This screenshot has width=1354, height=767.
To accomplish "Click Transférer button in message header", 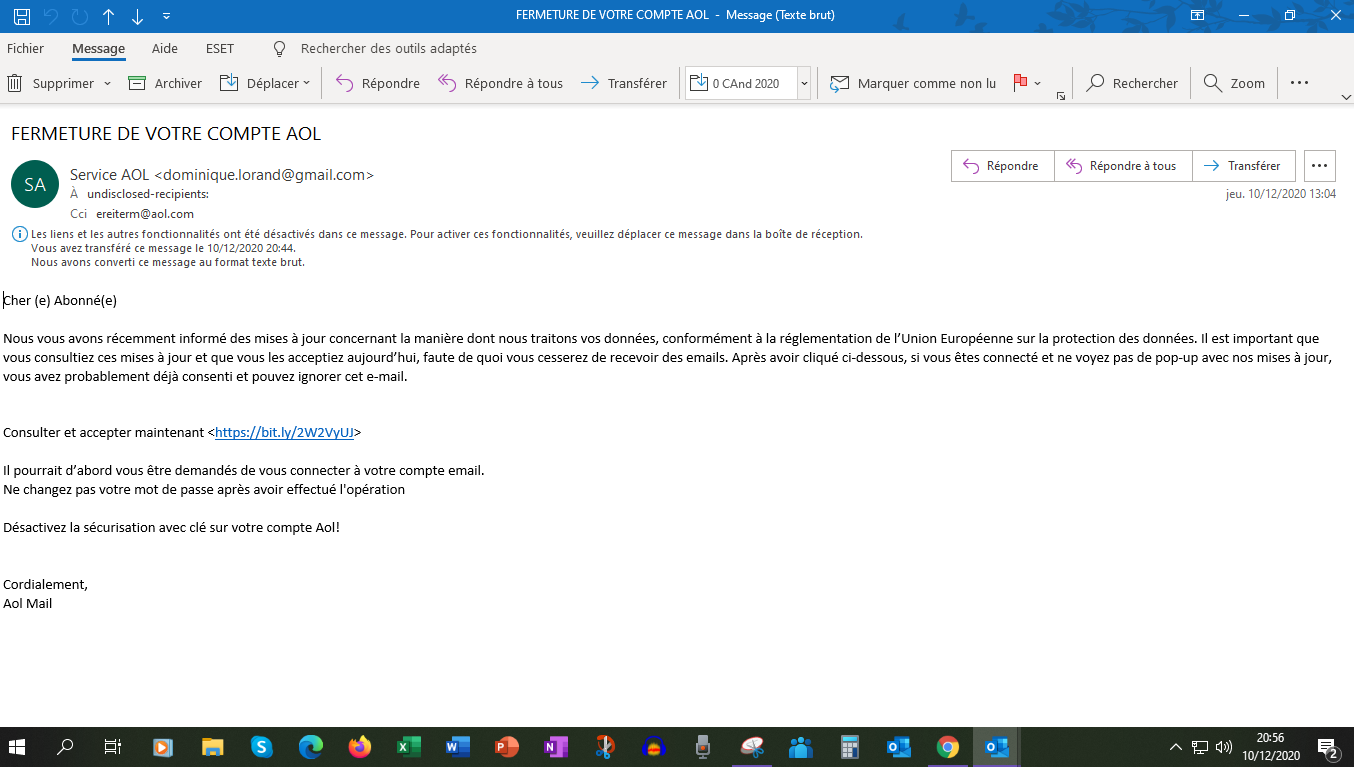I will (1244, 166).
